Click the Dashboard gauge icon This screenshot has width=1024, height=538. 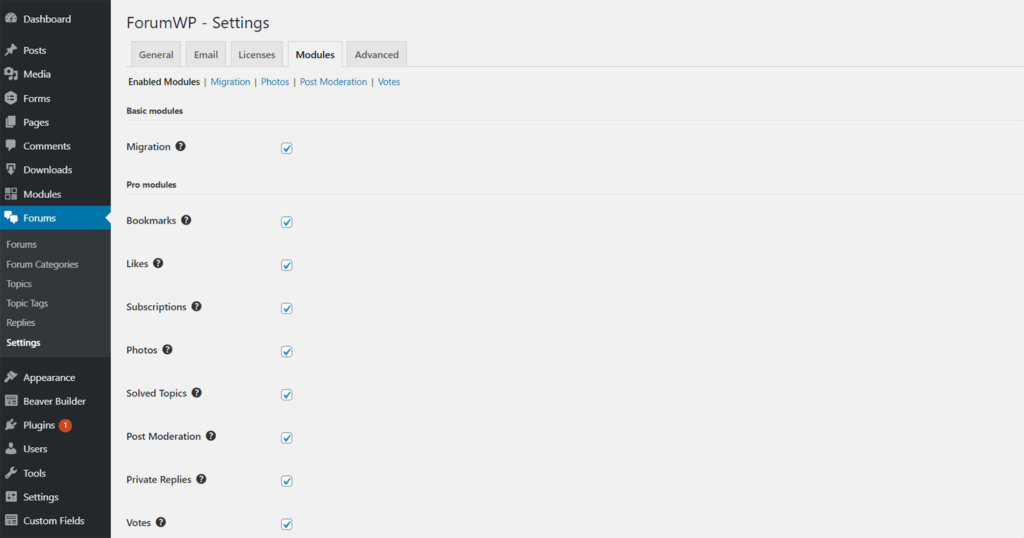tap(11, 19)
